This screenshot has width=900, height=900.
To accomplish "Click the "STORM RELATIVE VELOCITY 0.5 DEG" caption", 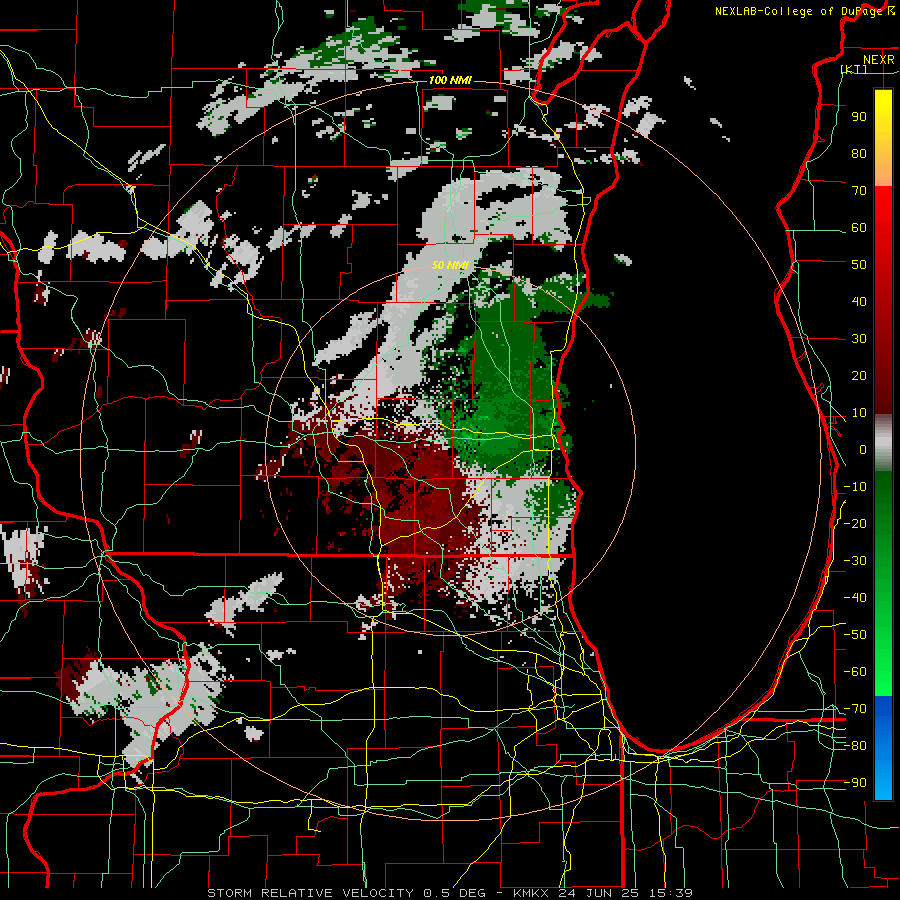I will pos(346,893).
